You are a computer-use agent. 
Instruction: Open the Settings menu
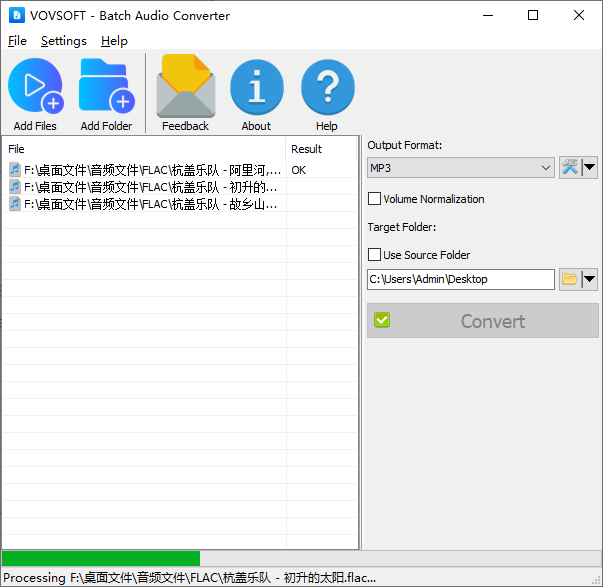[x=64, y=41]
